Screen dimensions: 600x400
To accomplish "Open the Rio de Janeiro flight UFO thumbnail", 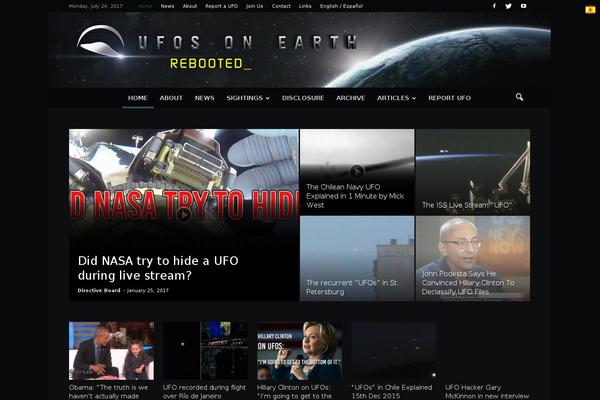I will 205,351.
